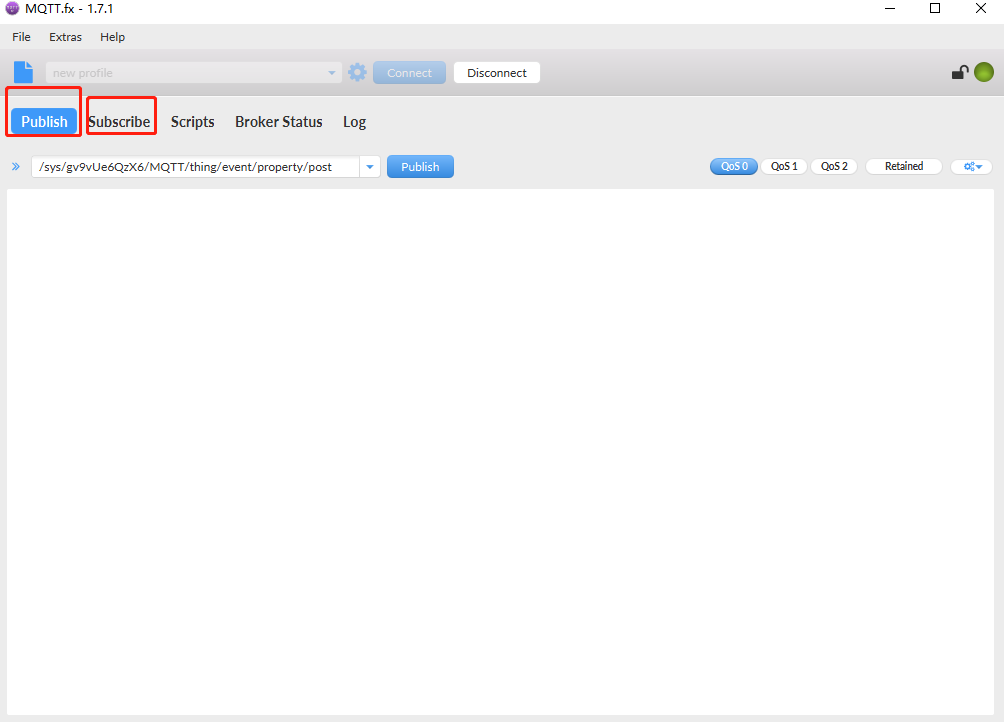Expand the double-chevron topic panel arrow
This screenshot has width=1004, height=722.
pos(16,166)
